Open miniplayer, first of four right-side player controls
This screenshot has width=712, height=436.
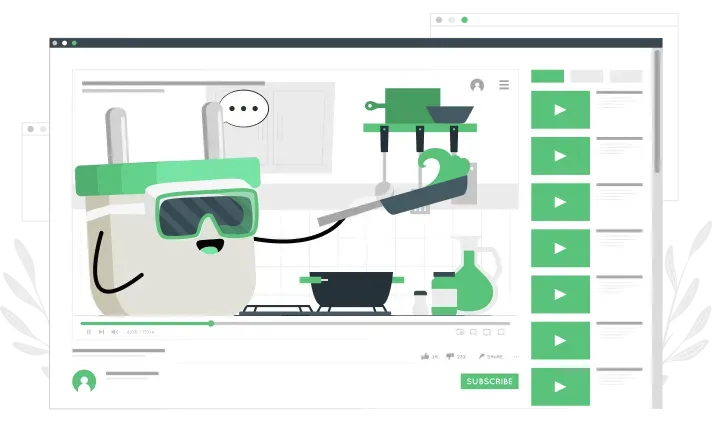(460, 332)
